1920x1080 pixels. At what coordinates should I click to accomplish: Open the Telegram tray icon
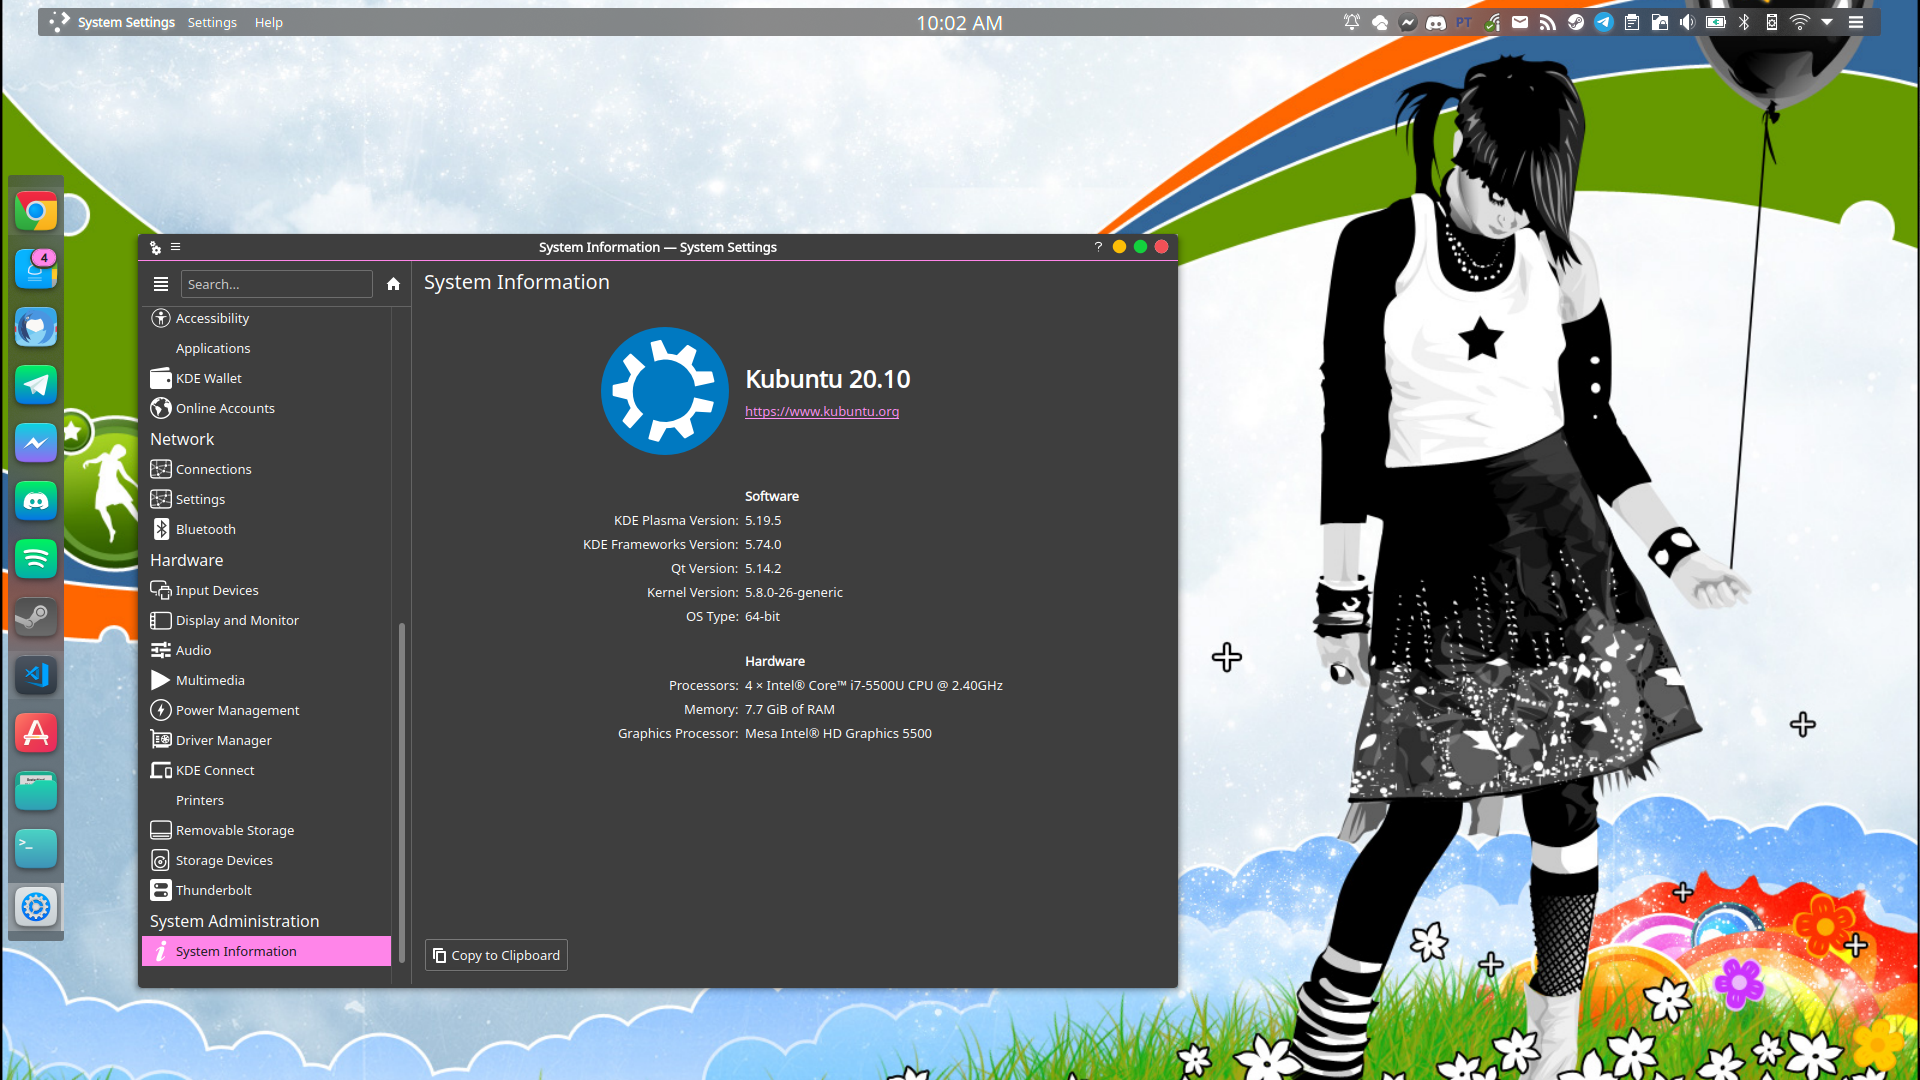1604,22
